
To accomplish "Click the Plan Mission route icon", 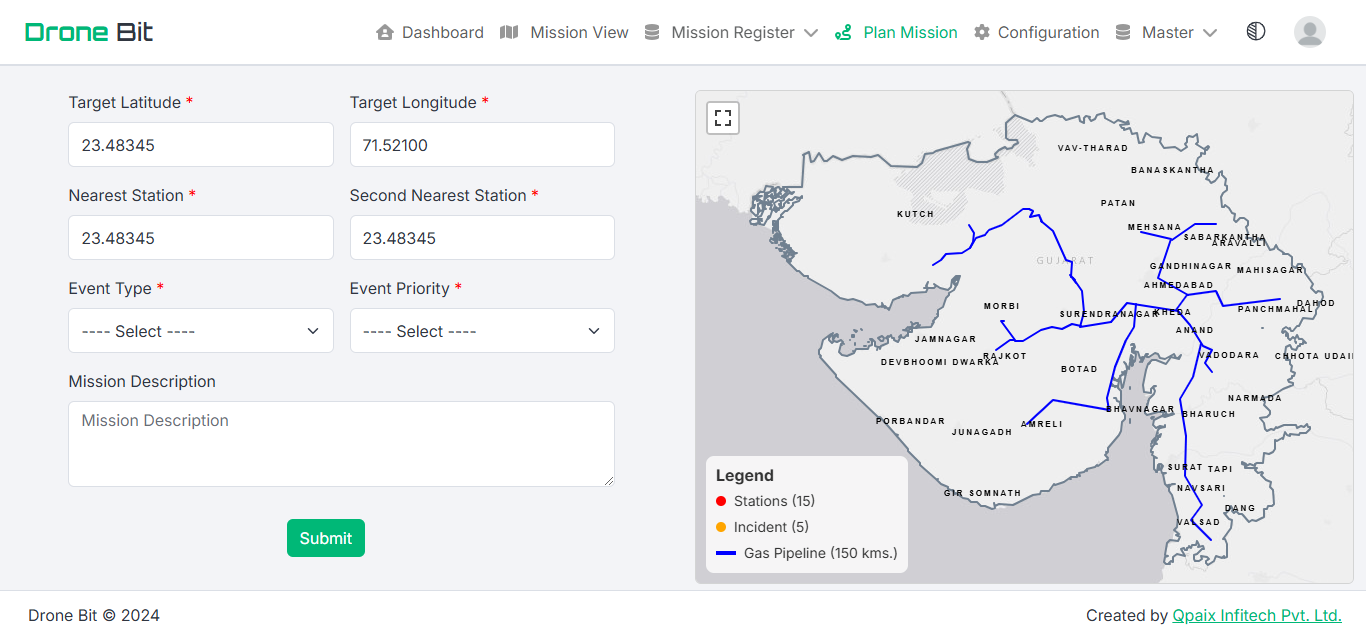I will click(x=843, y=33).
